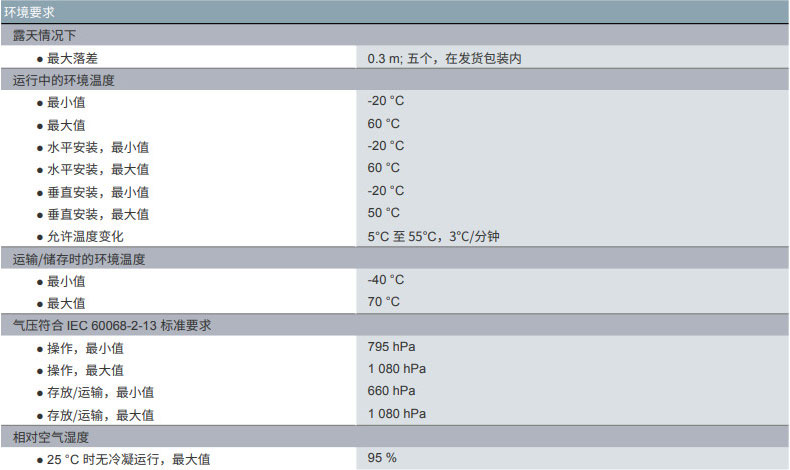Image resolution: width=790 pixels, height=470 pixels.
Task: Select the 垂直安装，最小值 row label
Action: 98,191
